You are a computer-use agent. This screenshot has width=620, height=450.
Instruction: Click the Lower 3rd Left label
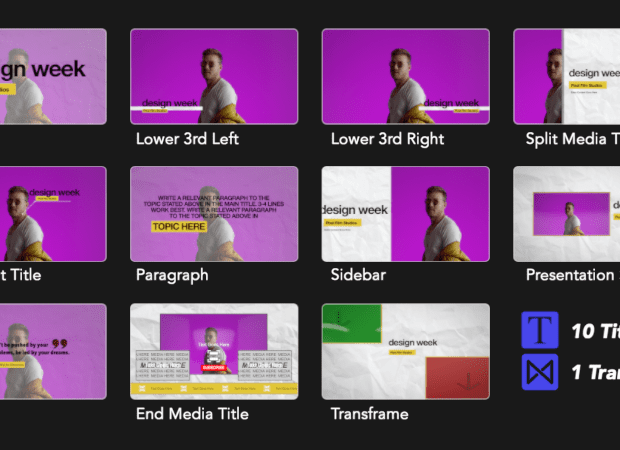pyautogui.click(x=187, y=139)
